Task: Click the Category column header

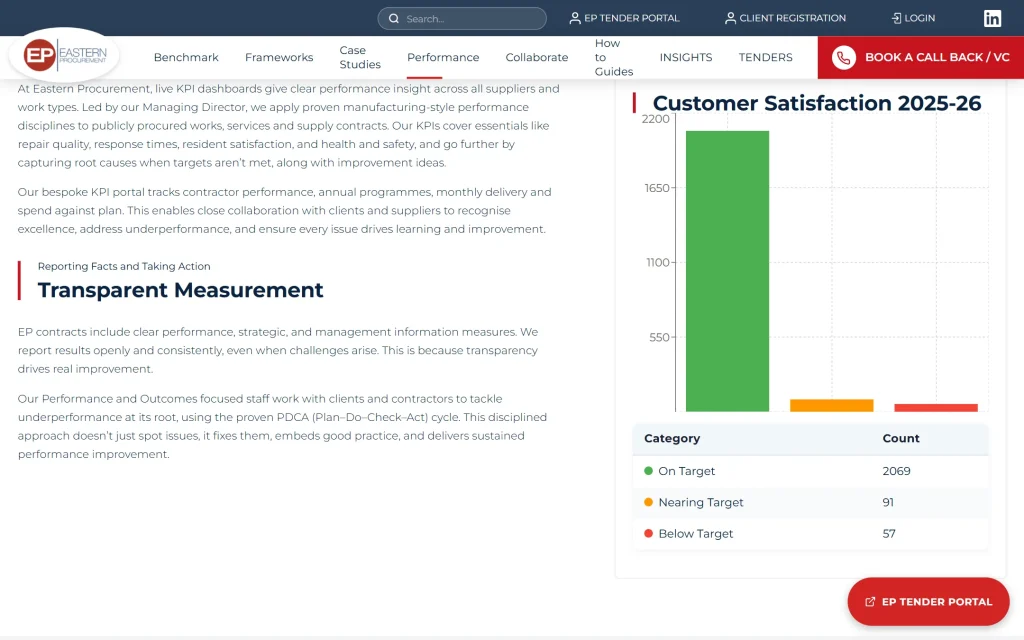Action: 672,438
